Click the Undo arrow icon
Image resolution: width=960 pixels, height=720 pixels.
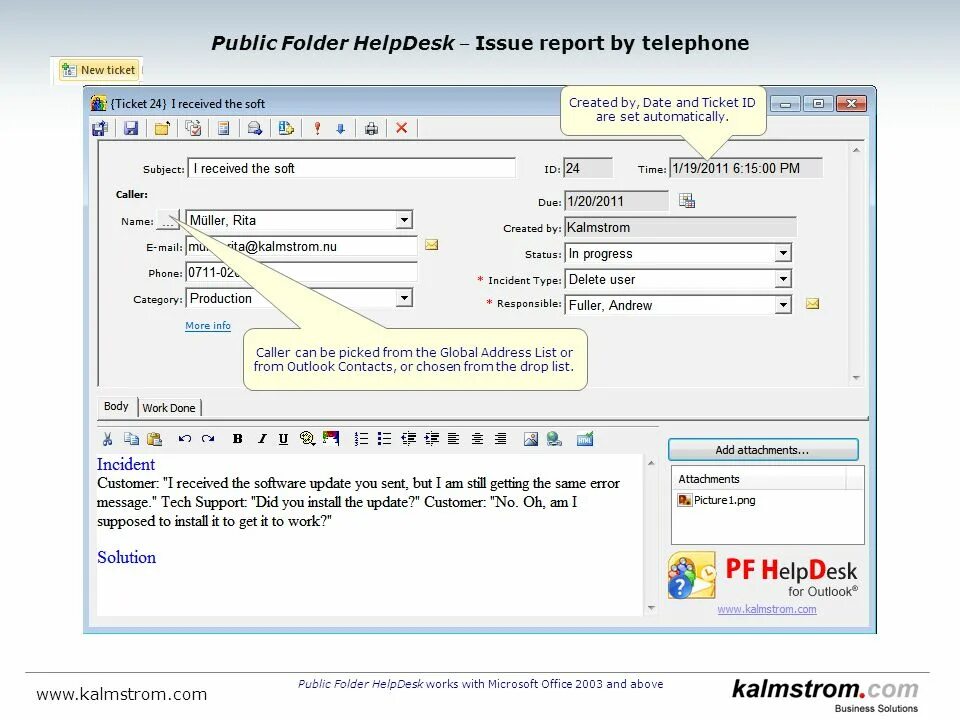(x=185, y=438)
